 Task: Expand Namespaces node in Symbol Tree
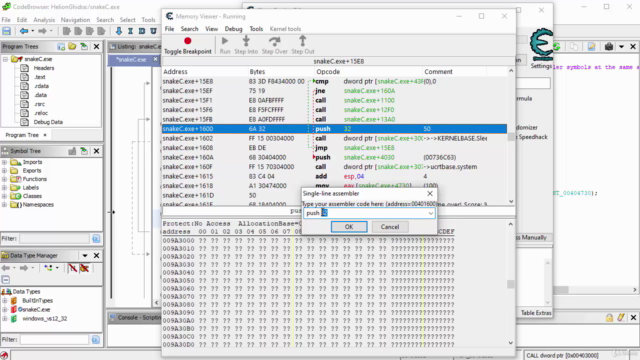4,205
